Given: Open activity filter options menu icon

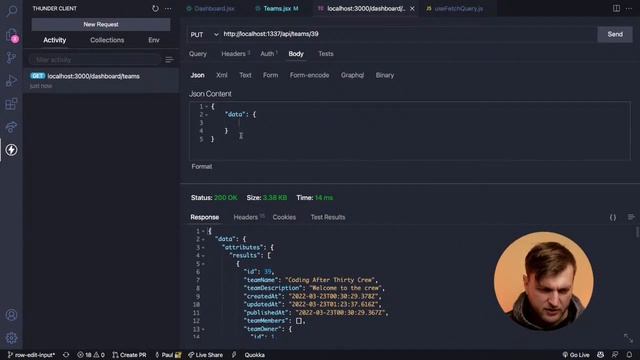Looking at the screenshot, I should (169, 60).
